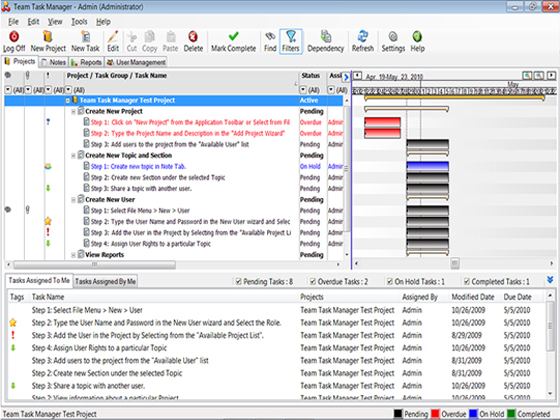The width and height of the screenshot is (560, 420).
Task: Click the Pending black legend swatch
Action: (398, 414)
